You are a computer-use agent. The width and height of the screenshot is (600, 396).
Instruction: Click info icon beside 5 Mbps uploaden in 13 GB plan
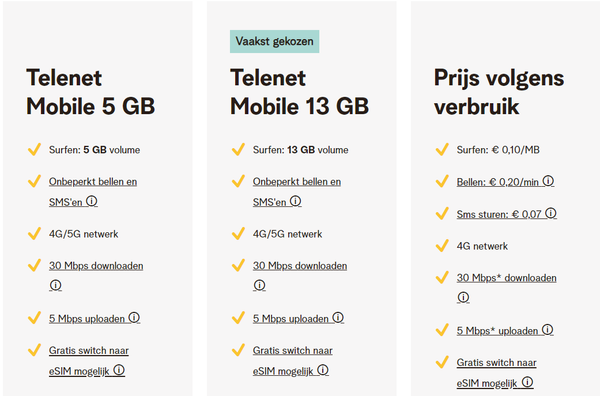click(x=338, y=318)
